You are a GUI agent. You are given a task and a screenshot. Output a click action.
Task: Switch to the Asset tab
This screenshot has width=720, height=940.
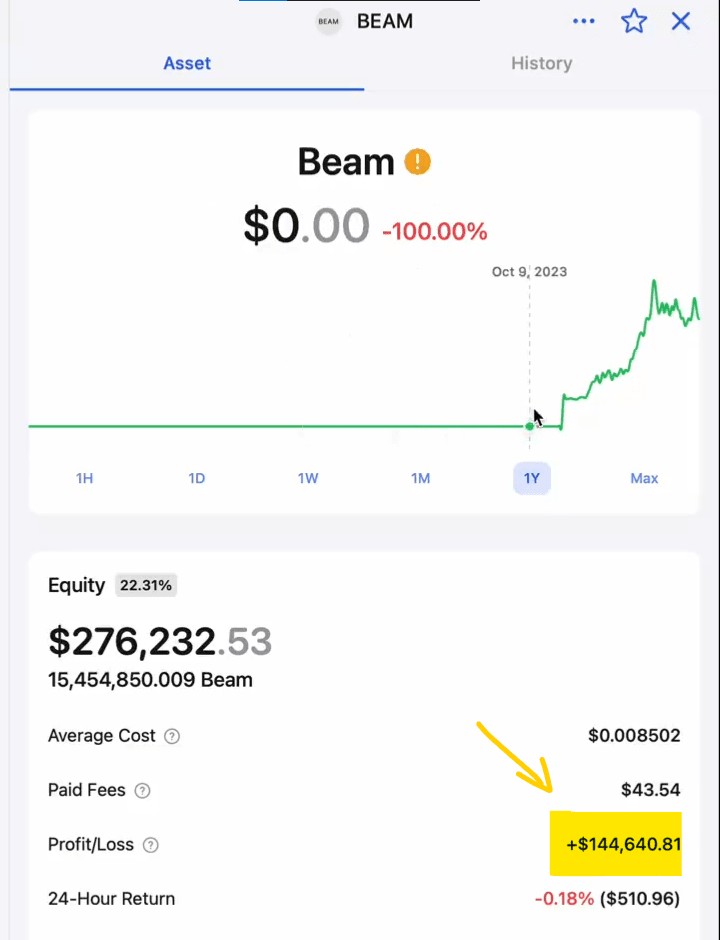(187, 63)
